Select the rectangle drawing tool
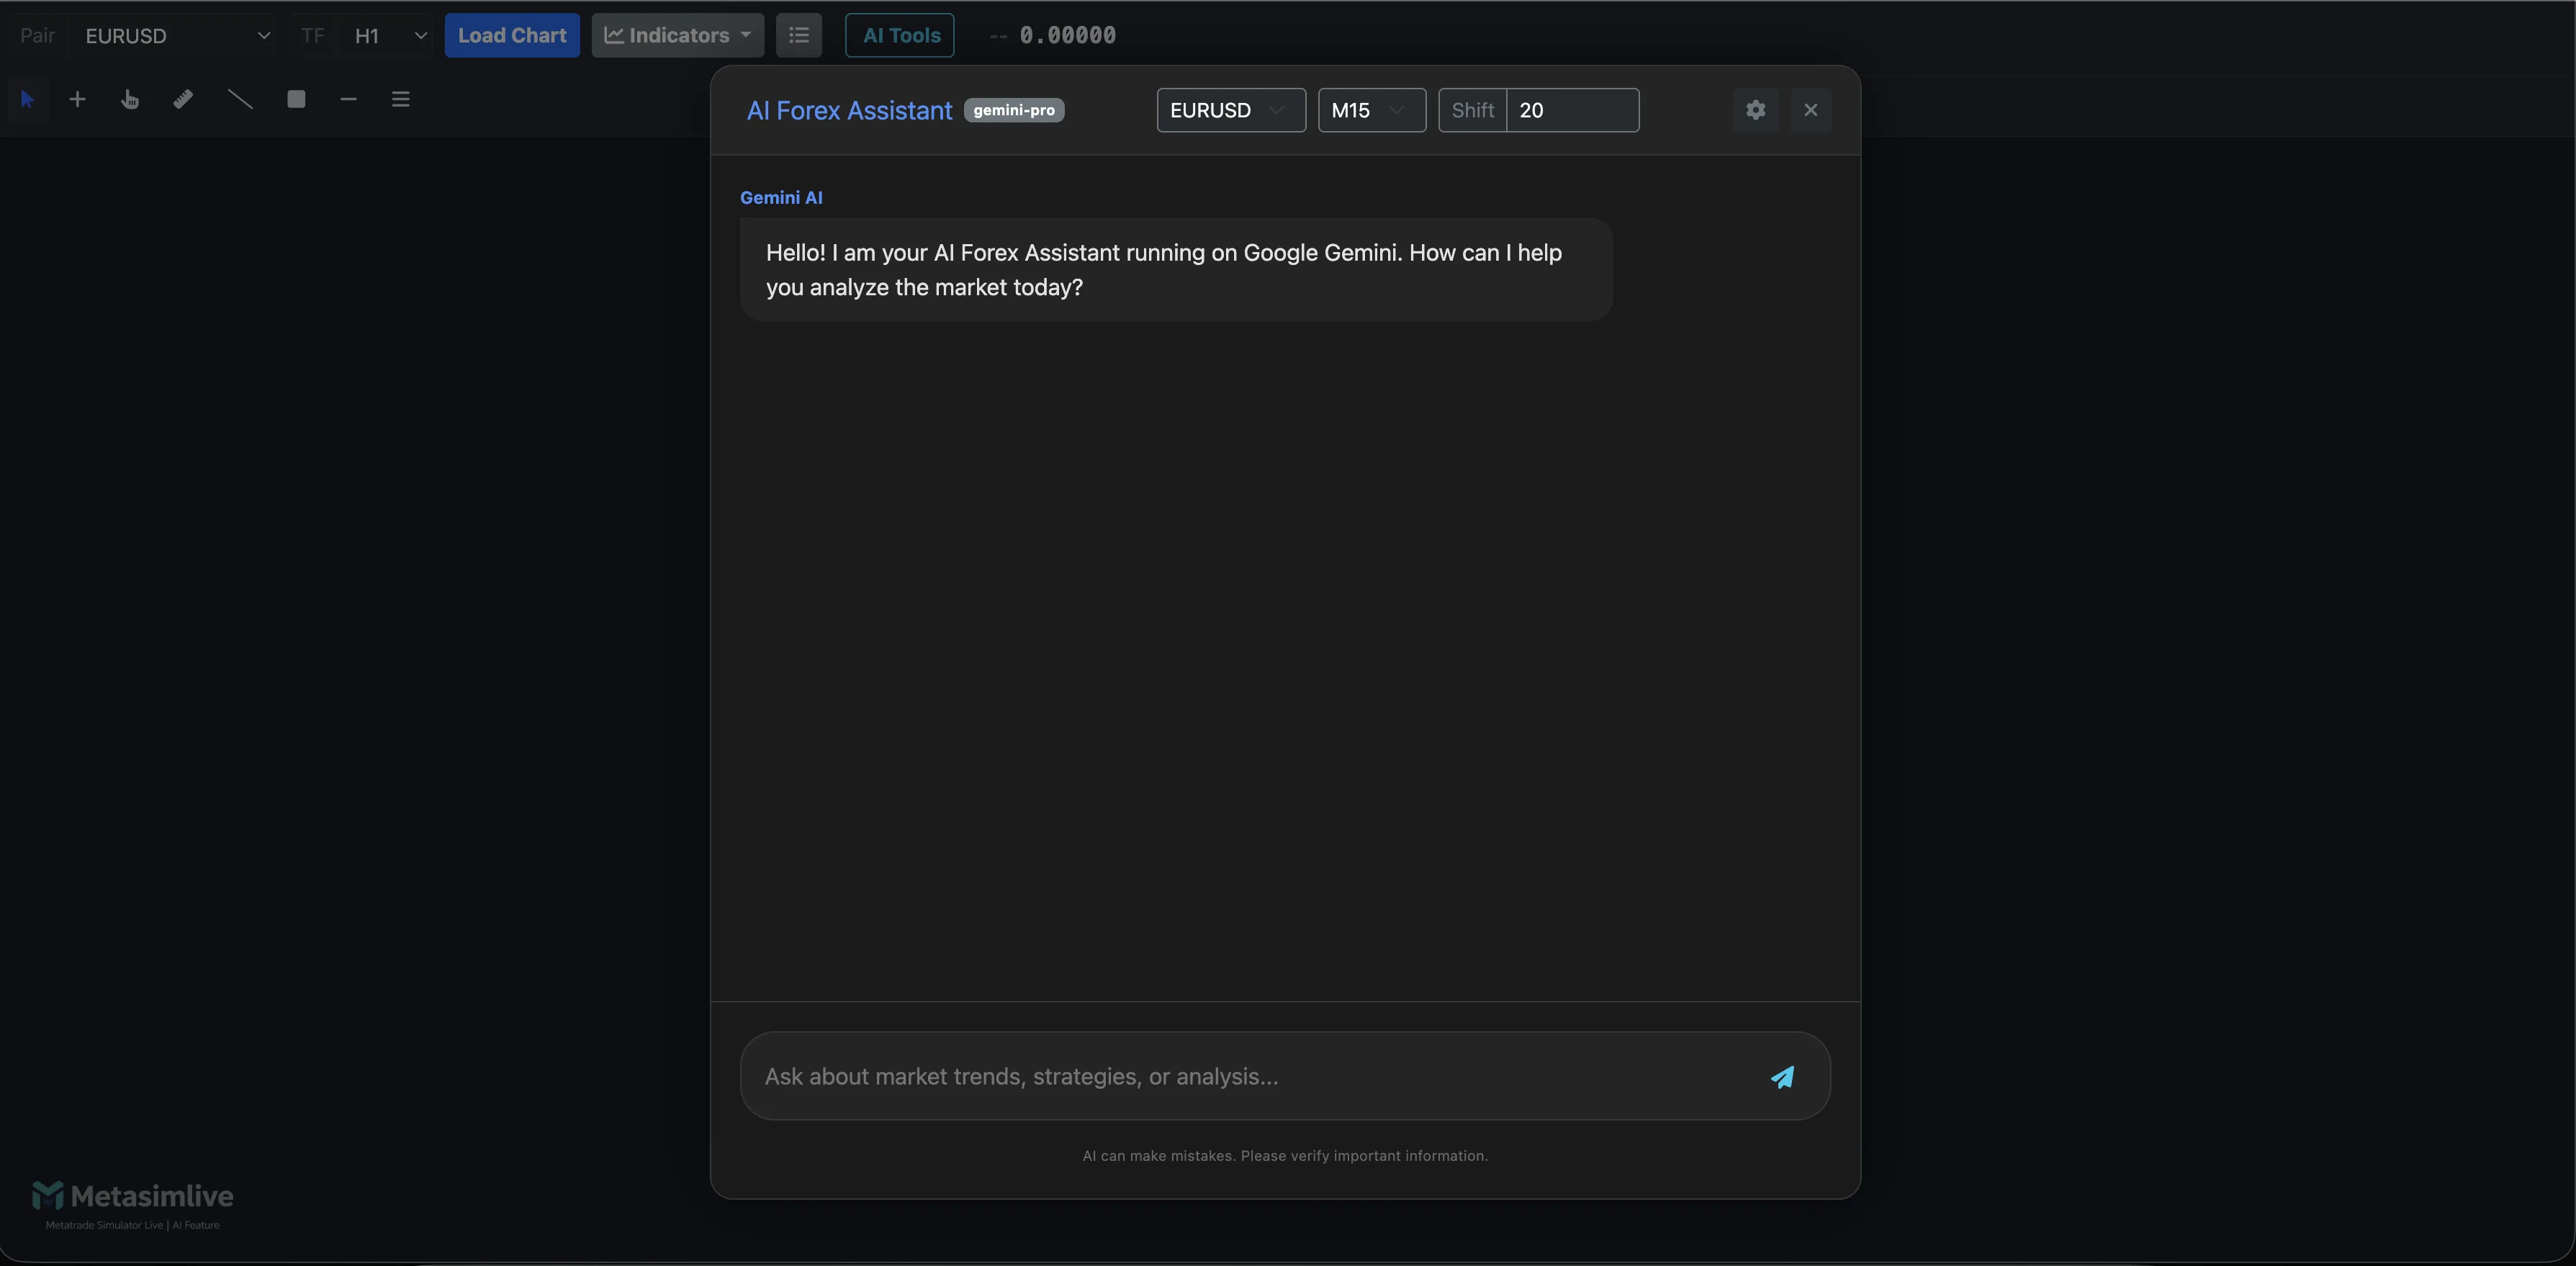 pyautogui.click(x=296, y=99)
